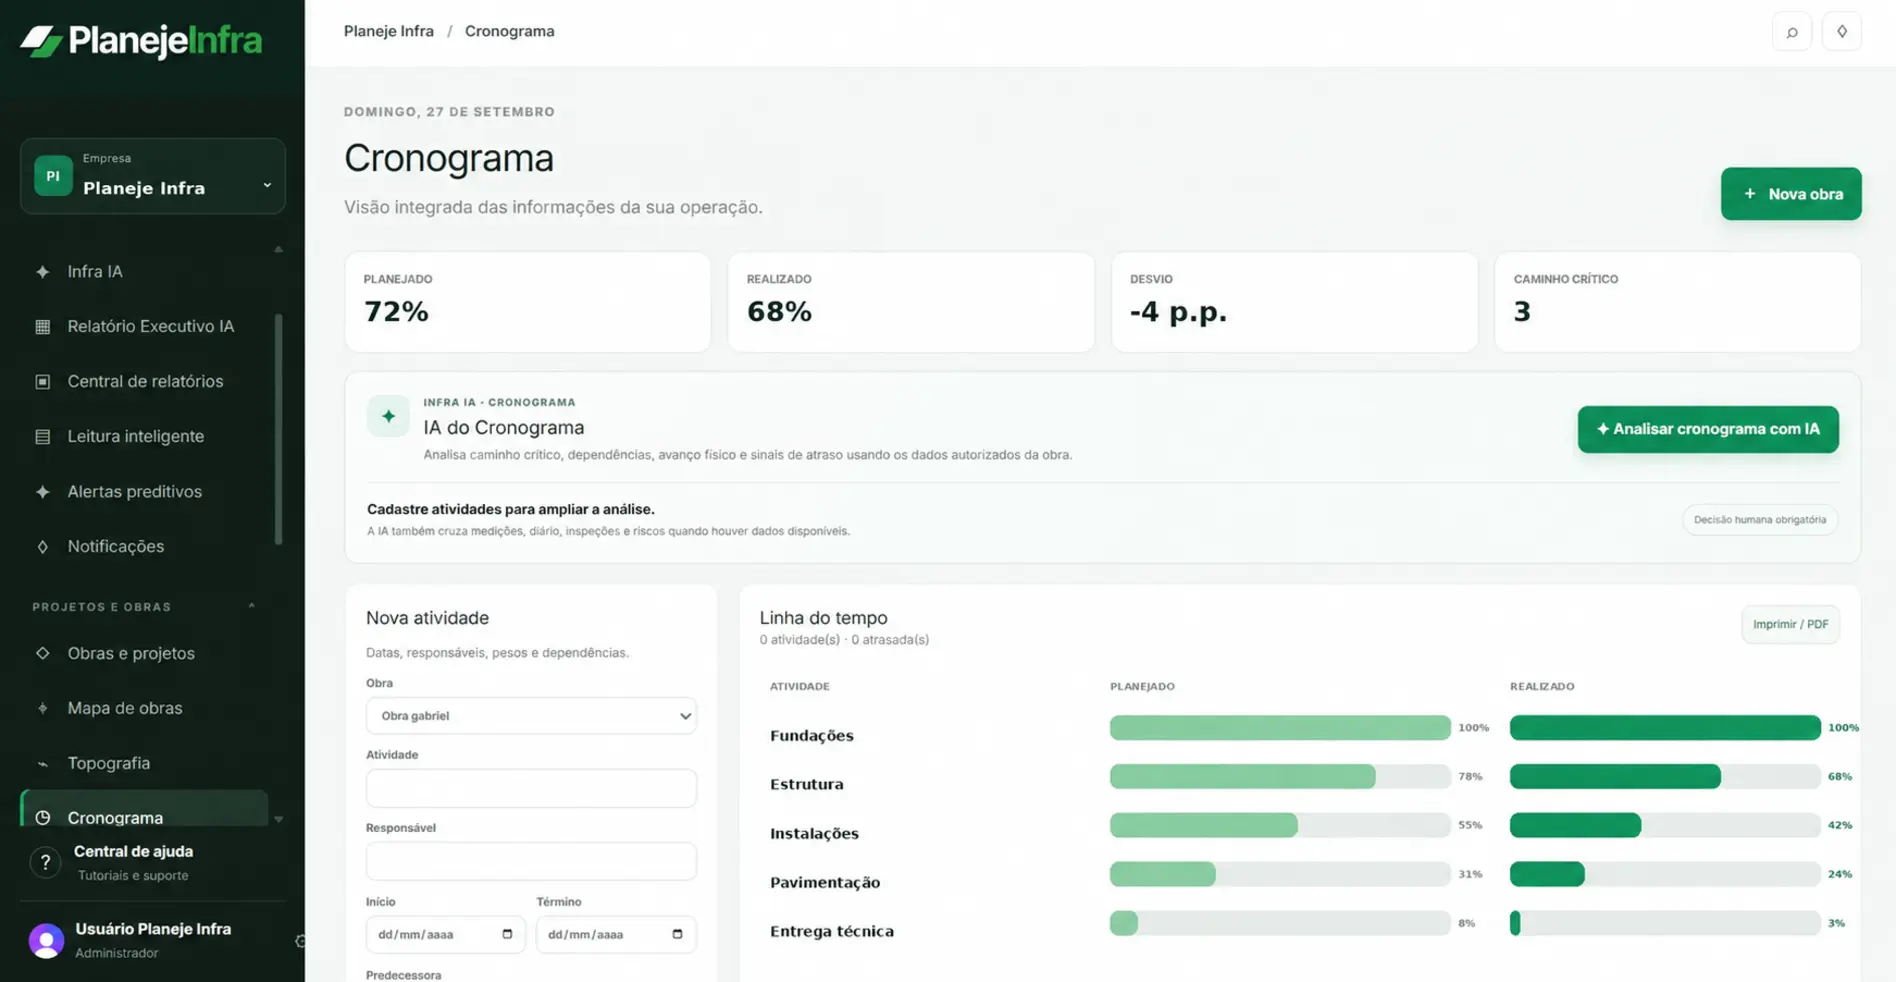Screen dimensions: 1896x982
Task: Click the Cronograma clock icon
Action: [42, 818]
